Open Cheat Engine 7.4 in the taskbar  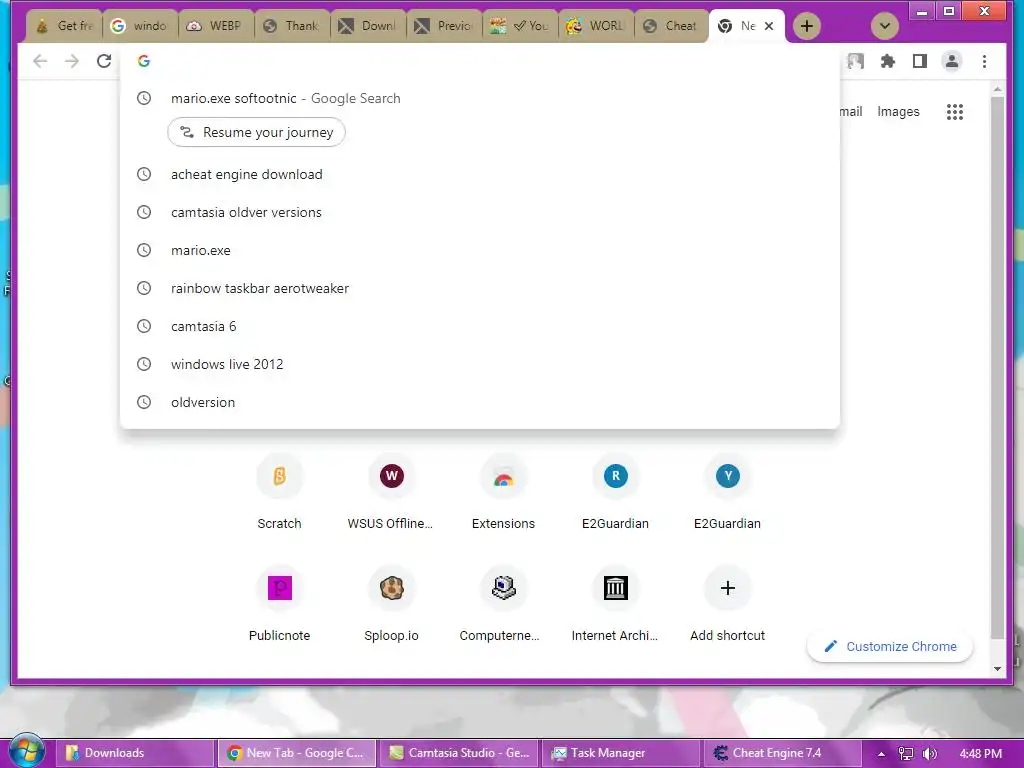pos(783,753)
